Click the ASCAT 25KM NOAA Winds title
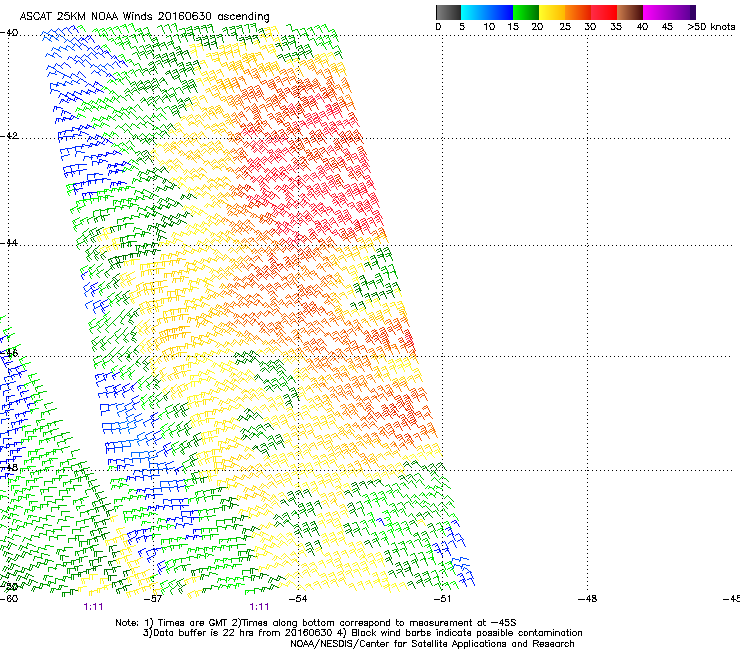Viewport: 740px width, 650px height. pos(144,16)
